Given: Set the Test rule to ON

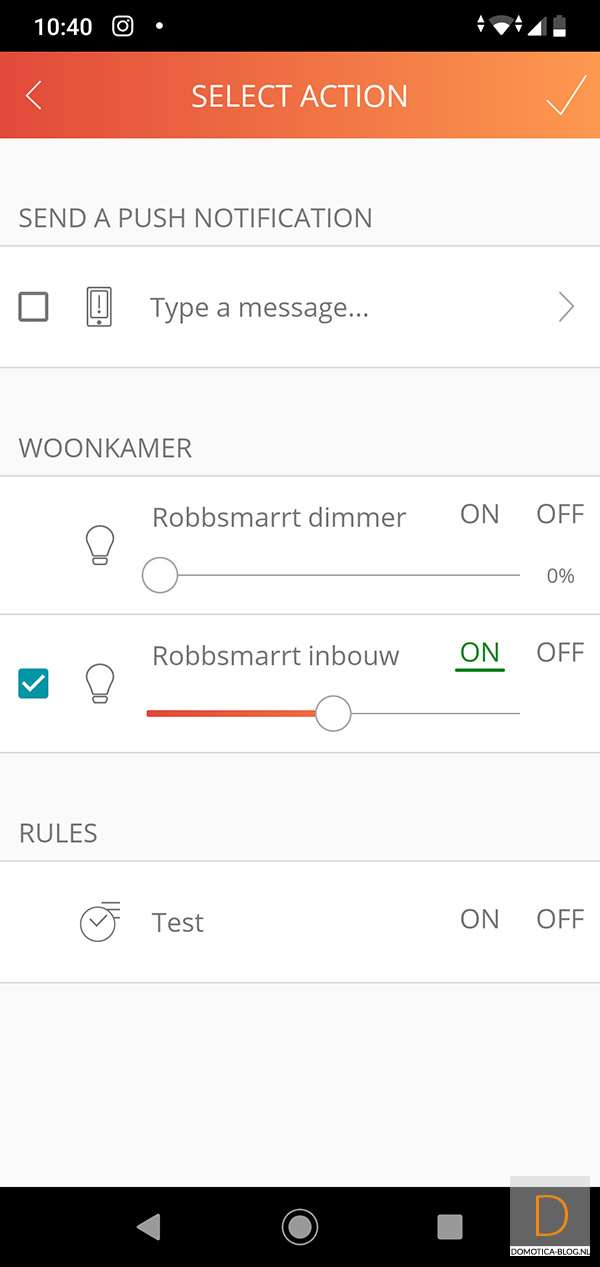Looking at the screenshot, I should [479, 920].
